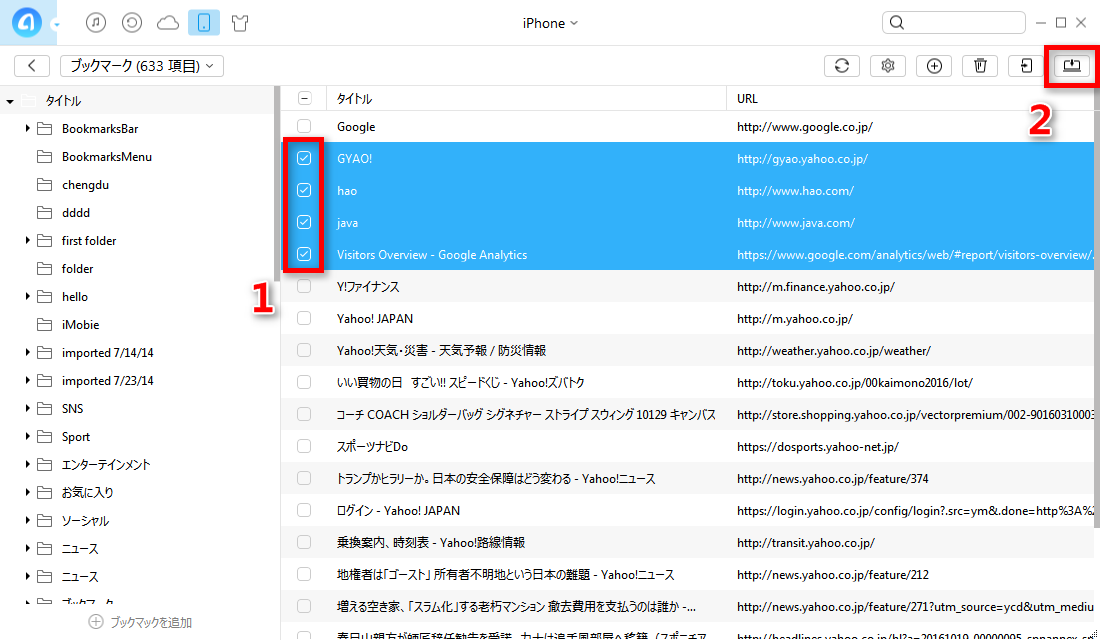Expand the BookmarksBar folder
This screenshot has height=640, width=1100.
[27, 128]
